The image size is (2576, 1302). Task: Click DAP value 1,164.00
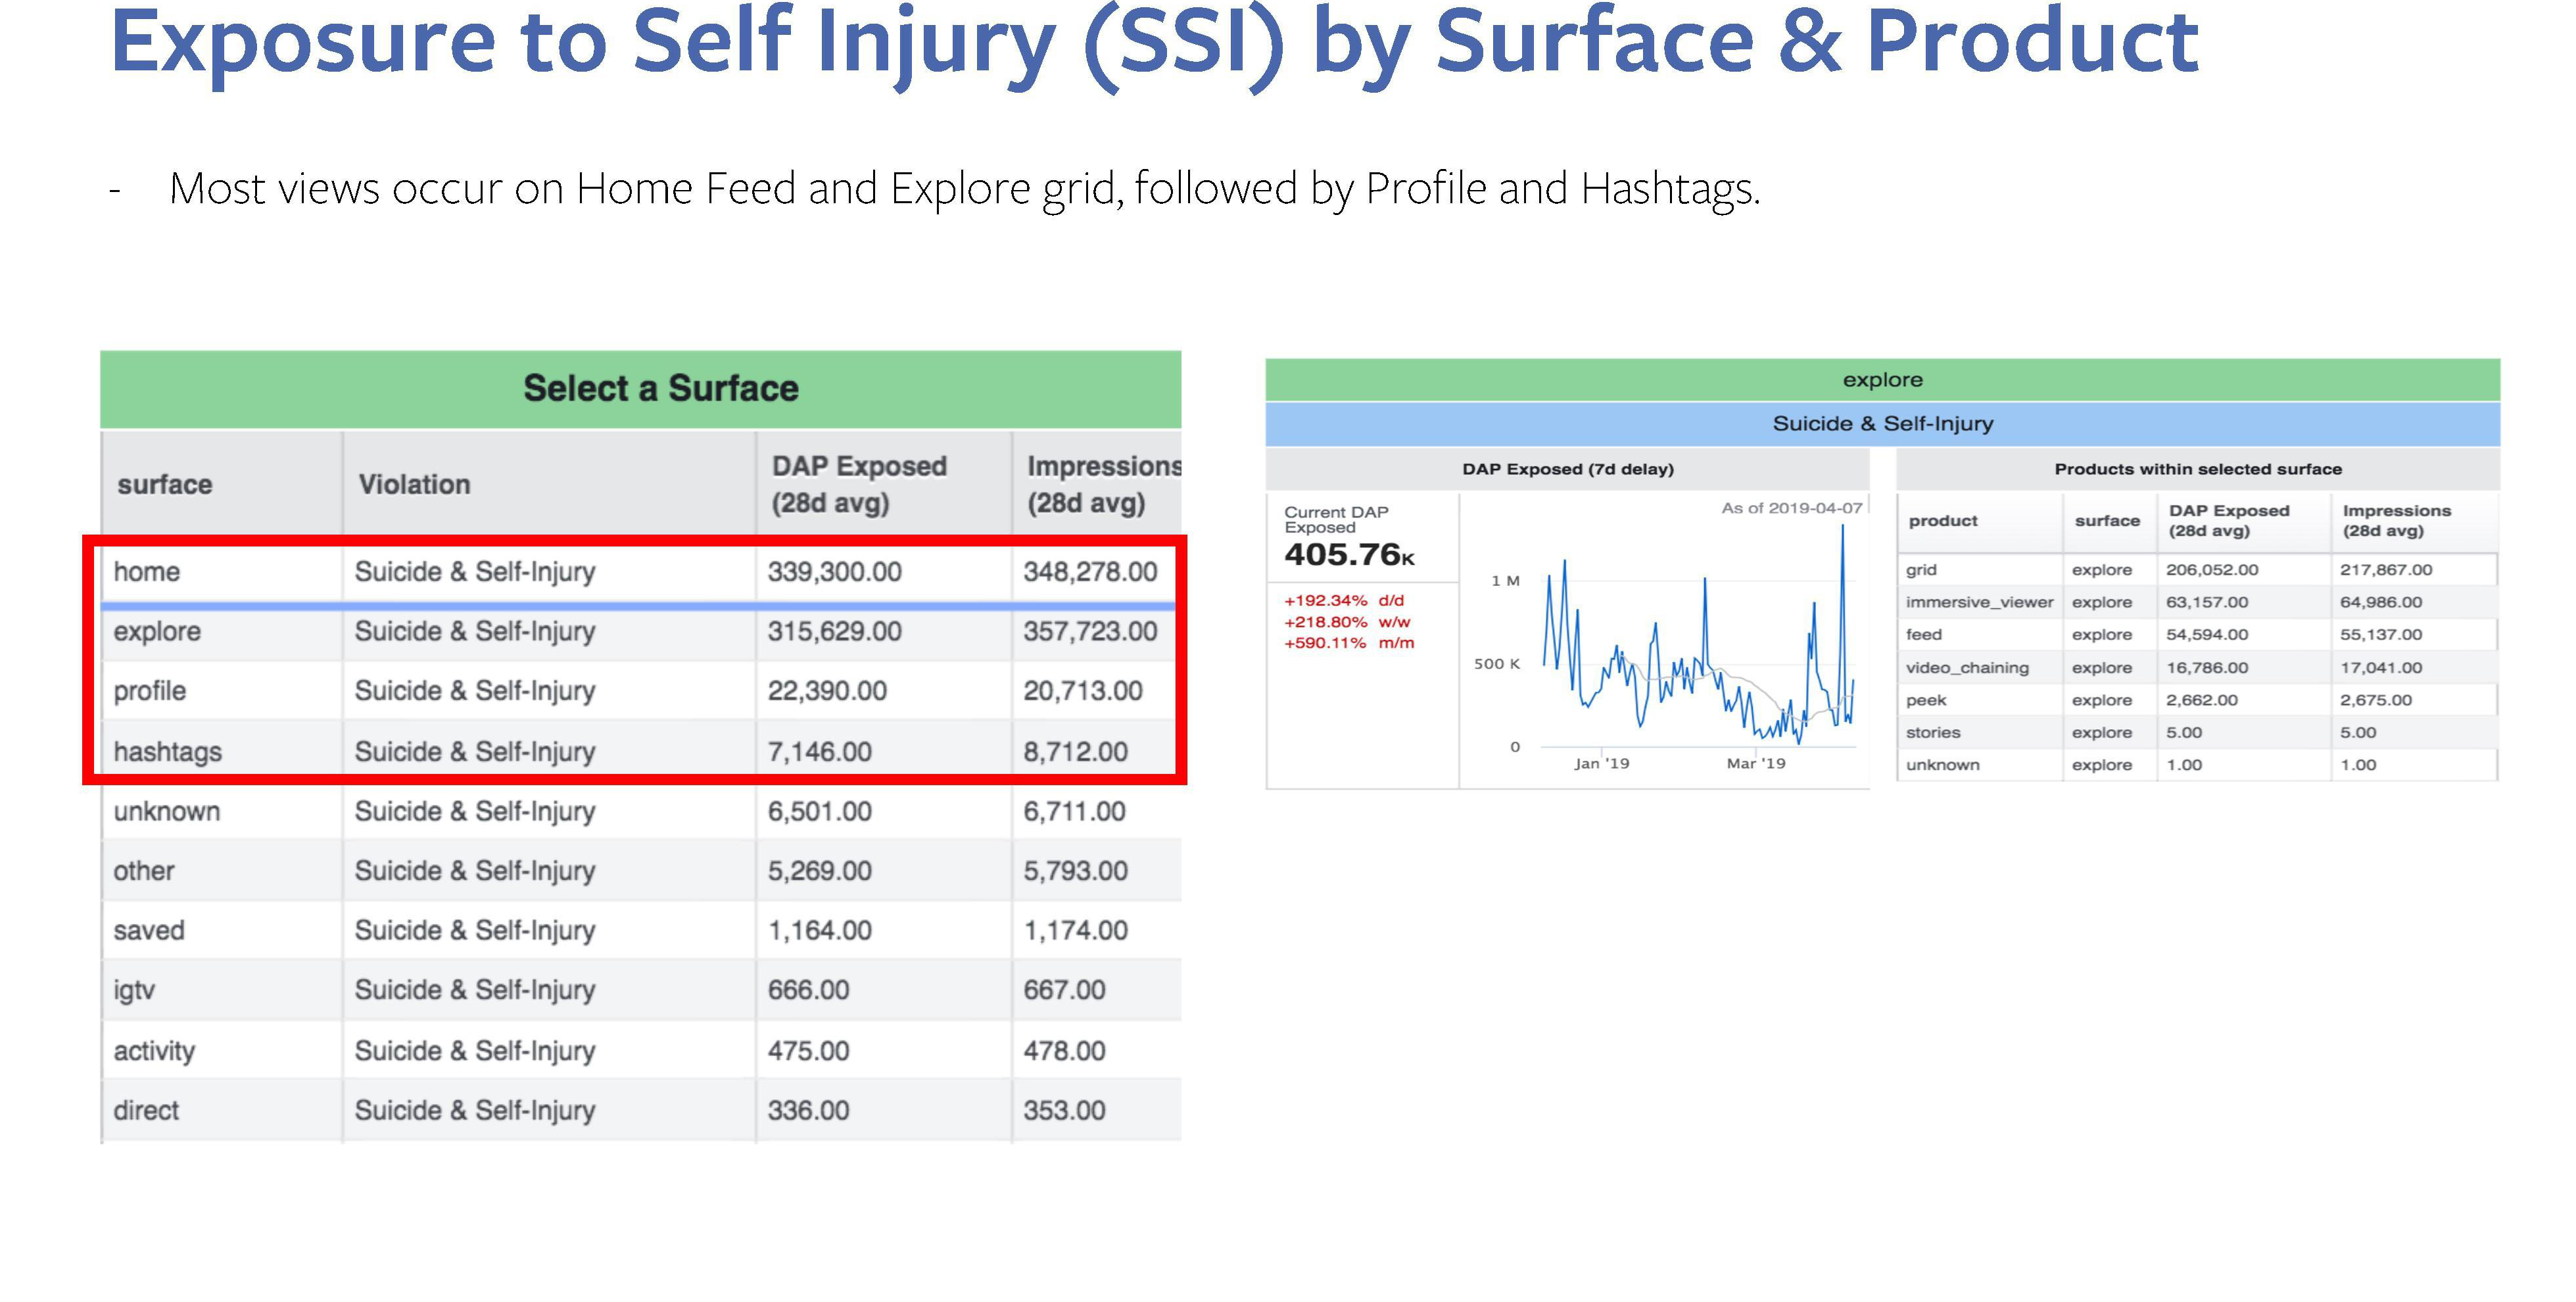point(819,931)
